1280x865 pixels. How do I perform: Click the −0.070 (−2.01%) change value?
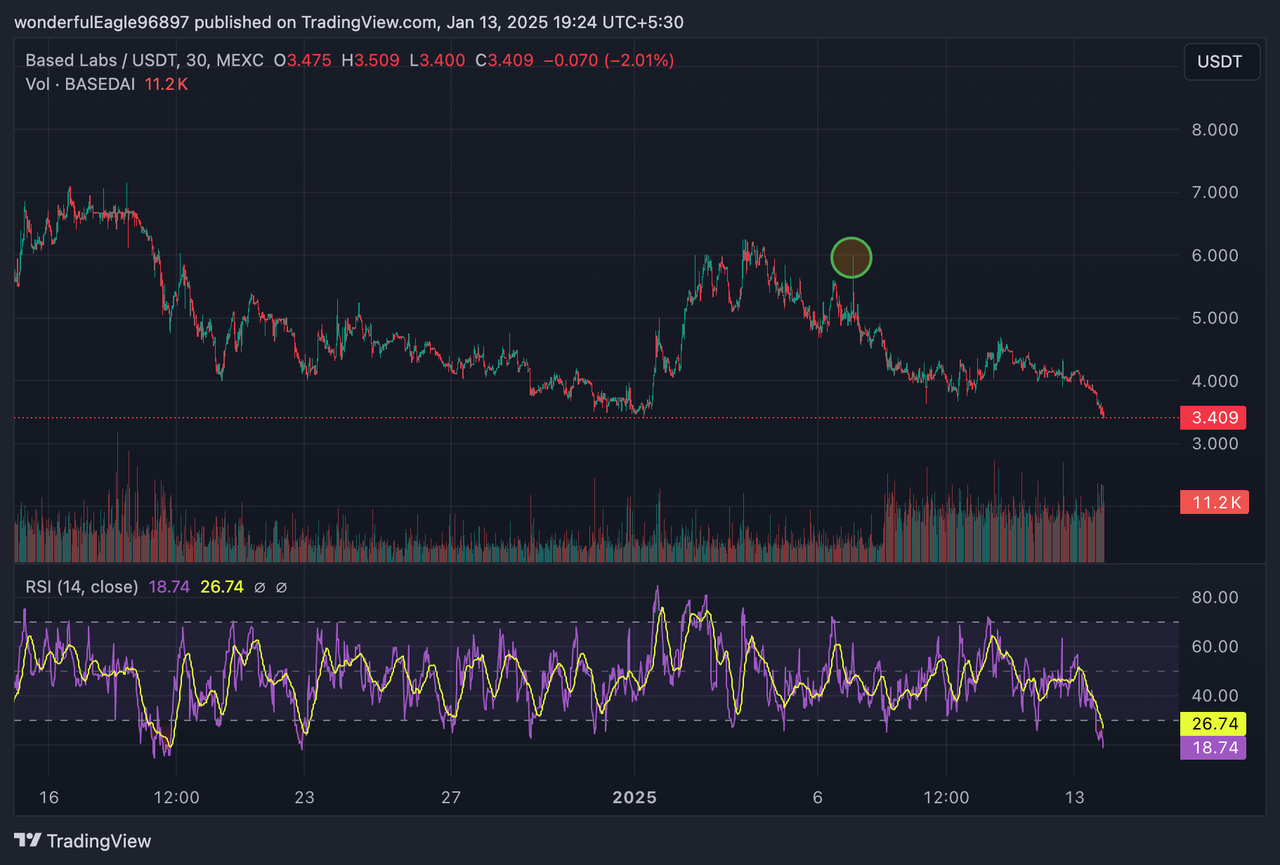(x=608, y=61)
